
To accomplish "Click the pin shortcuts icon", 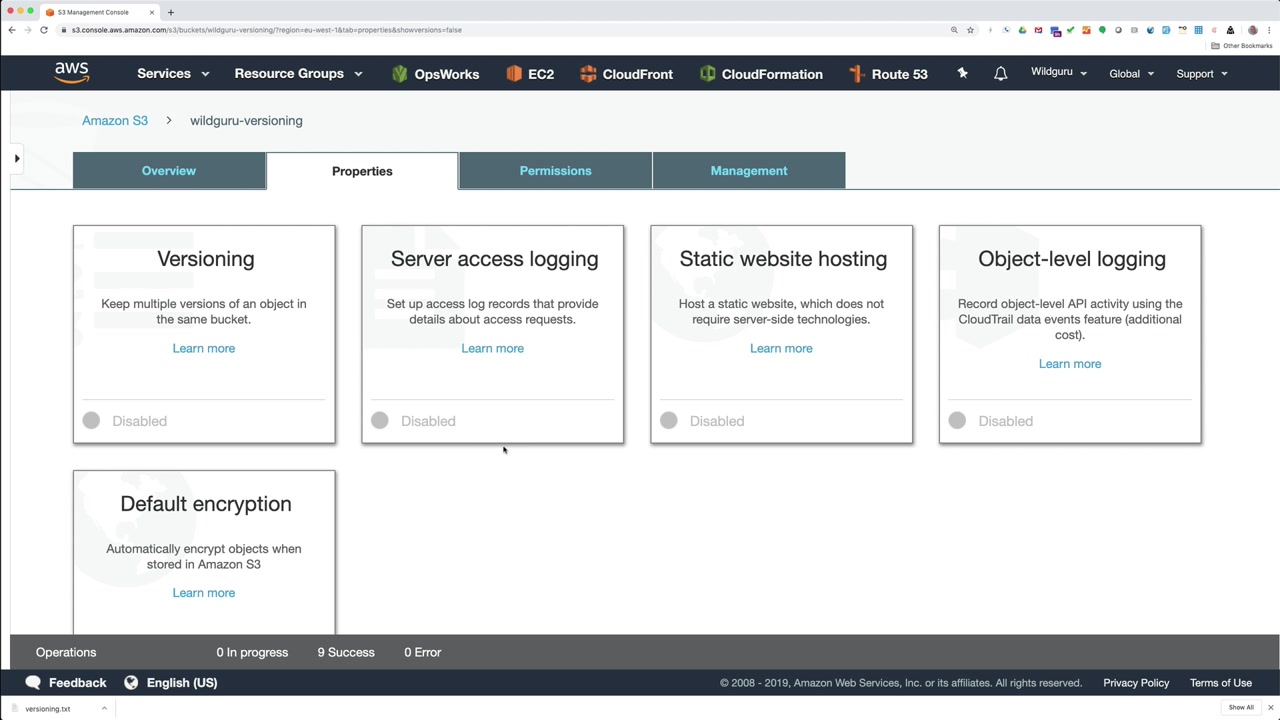I will 962,74.
